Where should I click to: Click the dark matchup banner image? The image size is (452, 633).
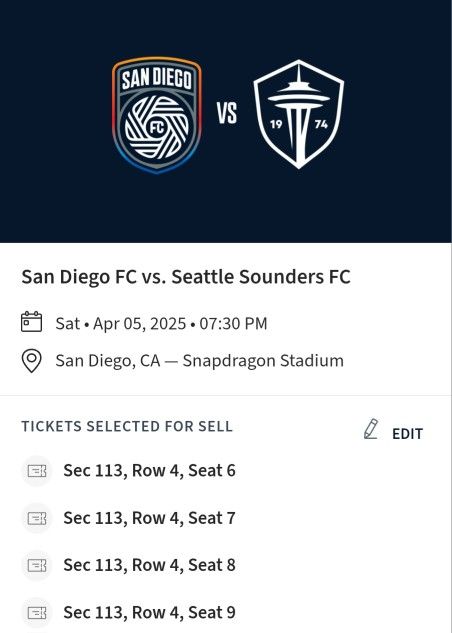(x=226, y=121)
